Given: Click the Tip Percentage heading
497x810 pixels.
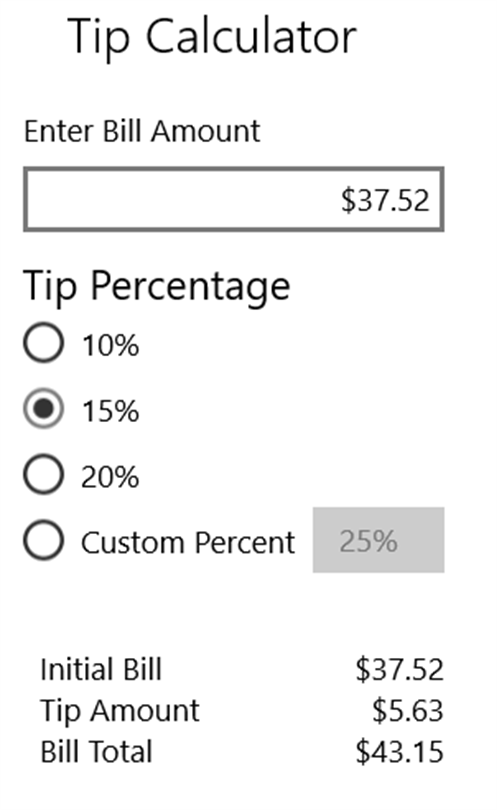Looking at the screenshot, I should tap(157, 287).
